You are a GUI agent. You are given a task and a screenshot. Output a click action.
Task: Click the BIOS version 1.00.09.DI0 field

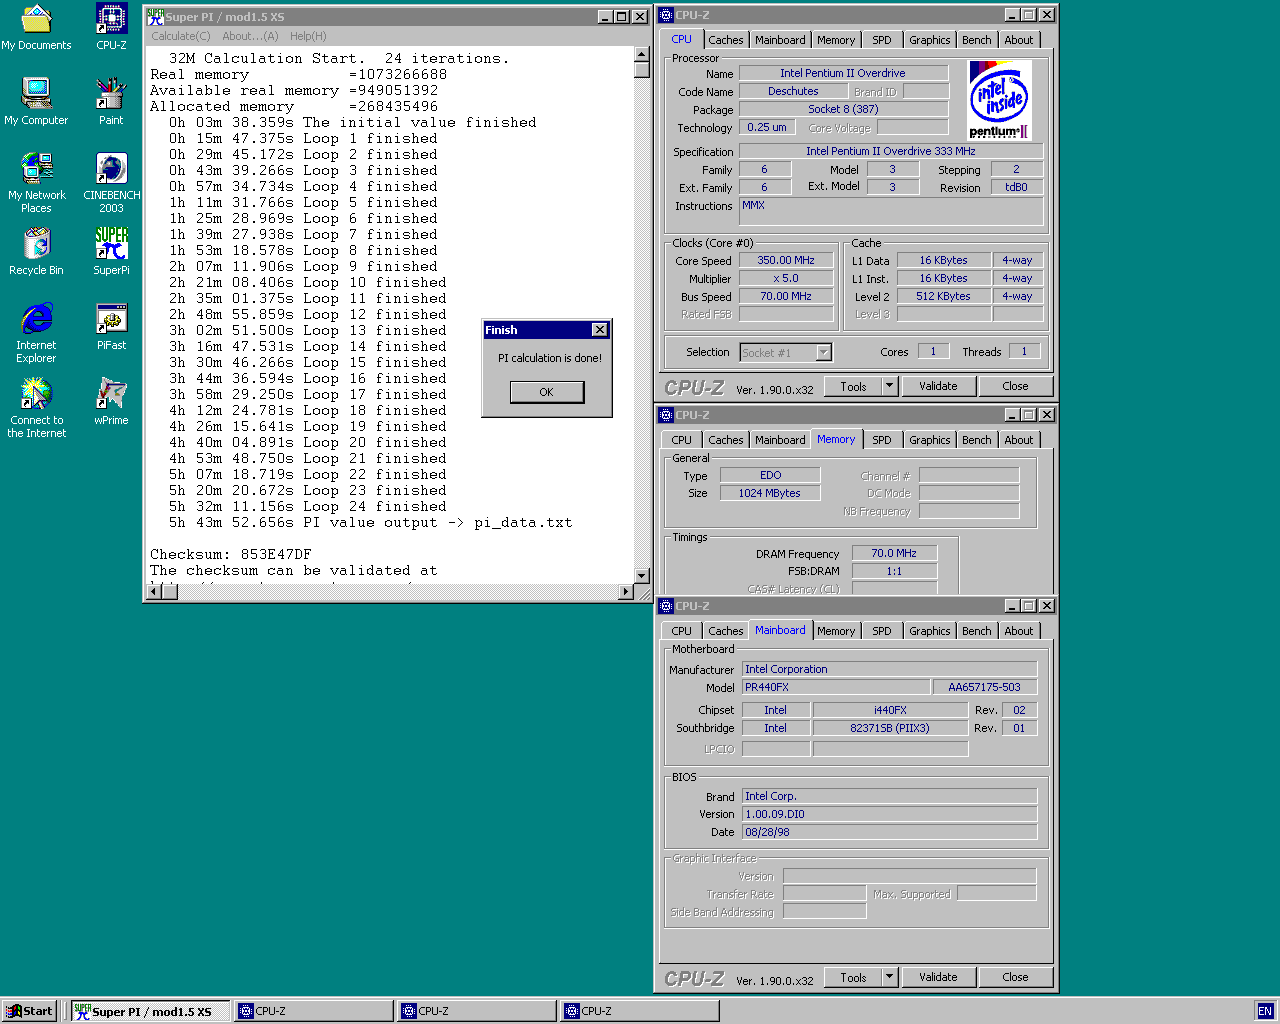tap(889, 814)
